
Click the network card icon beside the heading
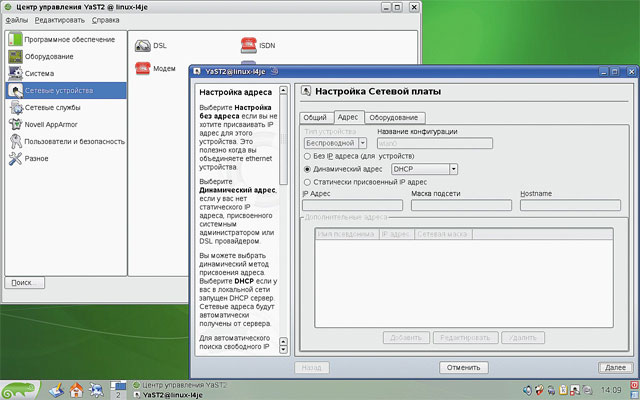(x=307, y=91)
